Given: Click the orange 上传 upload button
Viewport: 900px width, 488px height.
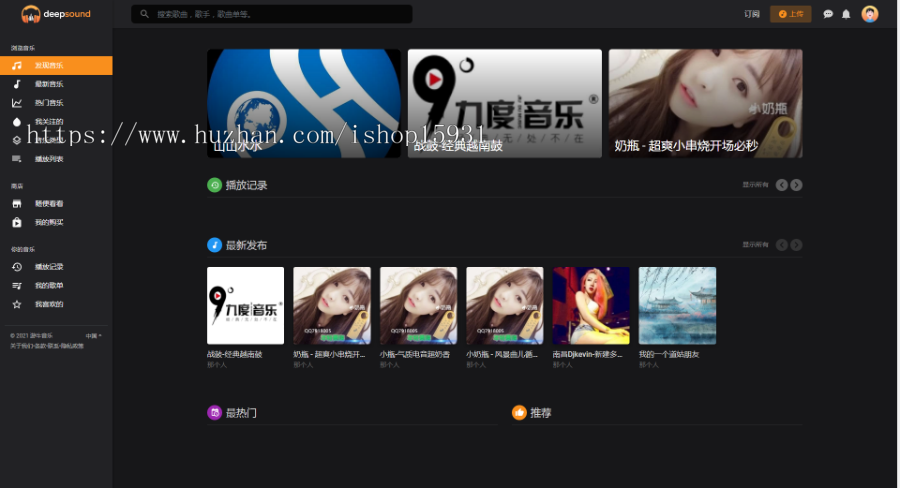Looking at the screenshot, I should click(790, 14).
